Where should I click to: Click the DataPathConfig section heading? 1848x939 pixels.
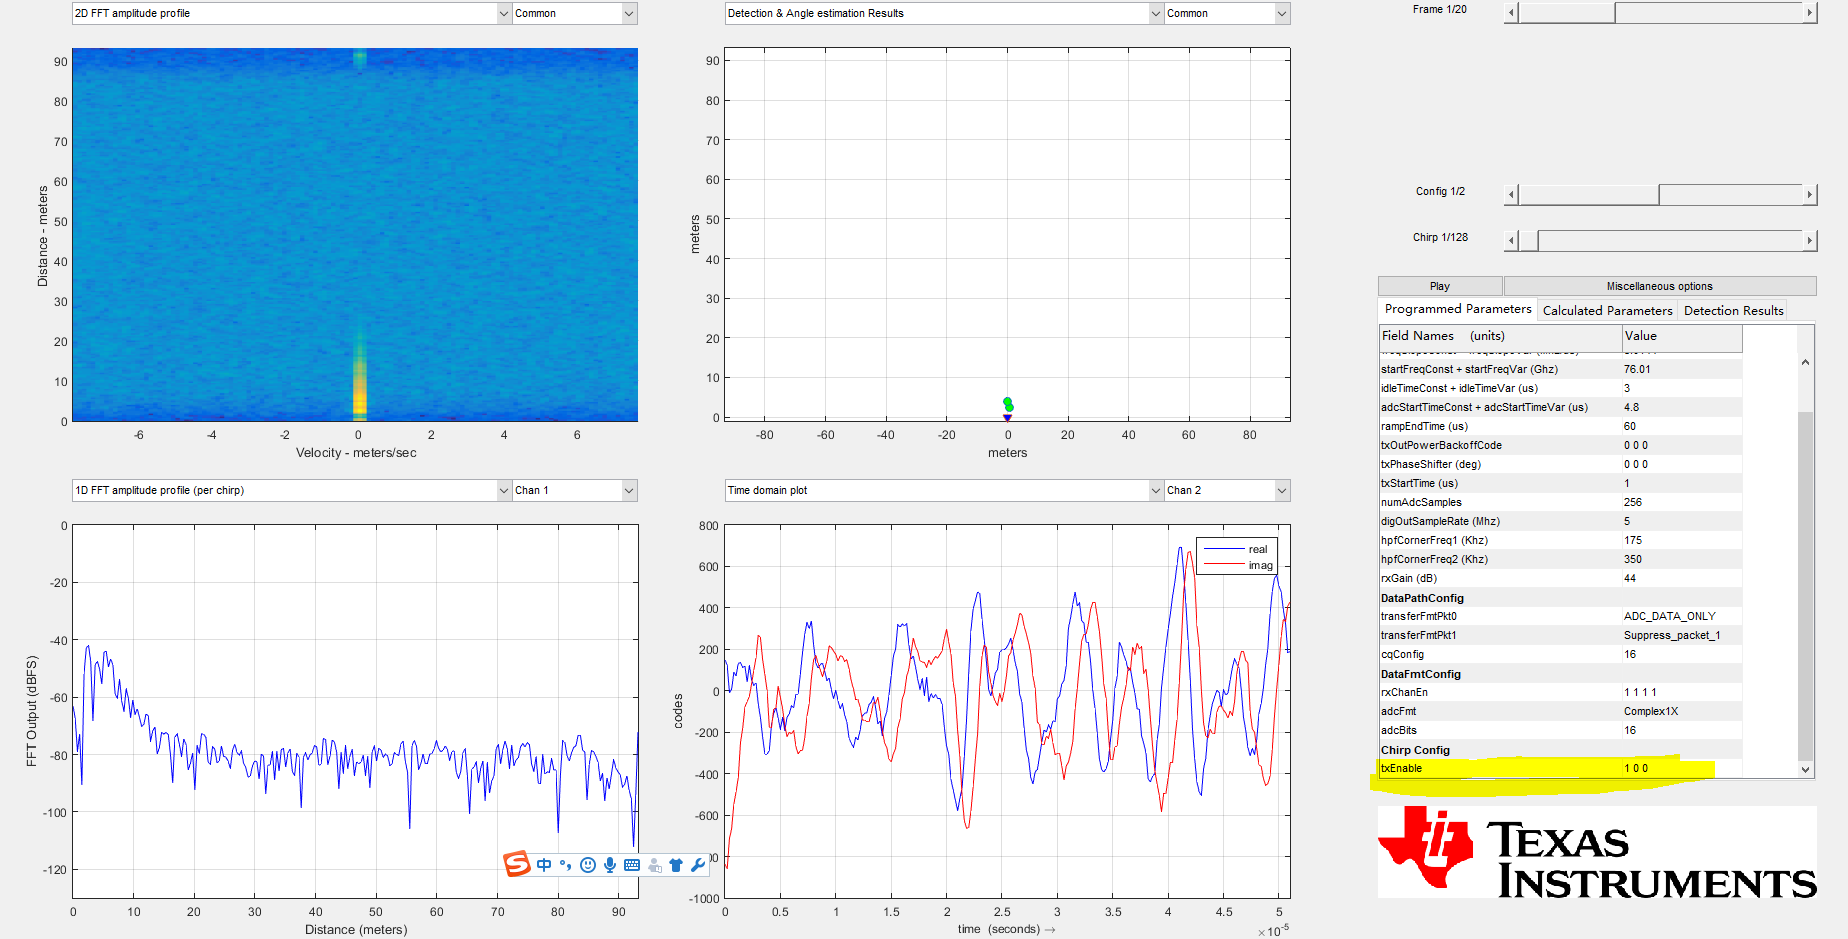tap(1422, 598)
